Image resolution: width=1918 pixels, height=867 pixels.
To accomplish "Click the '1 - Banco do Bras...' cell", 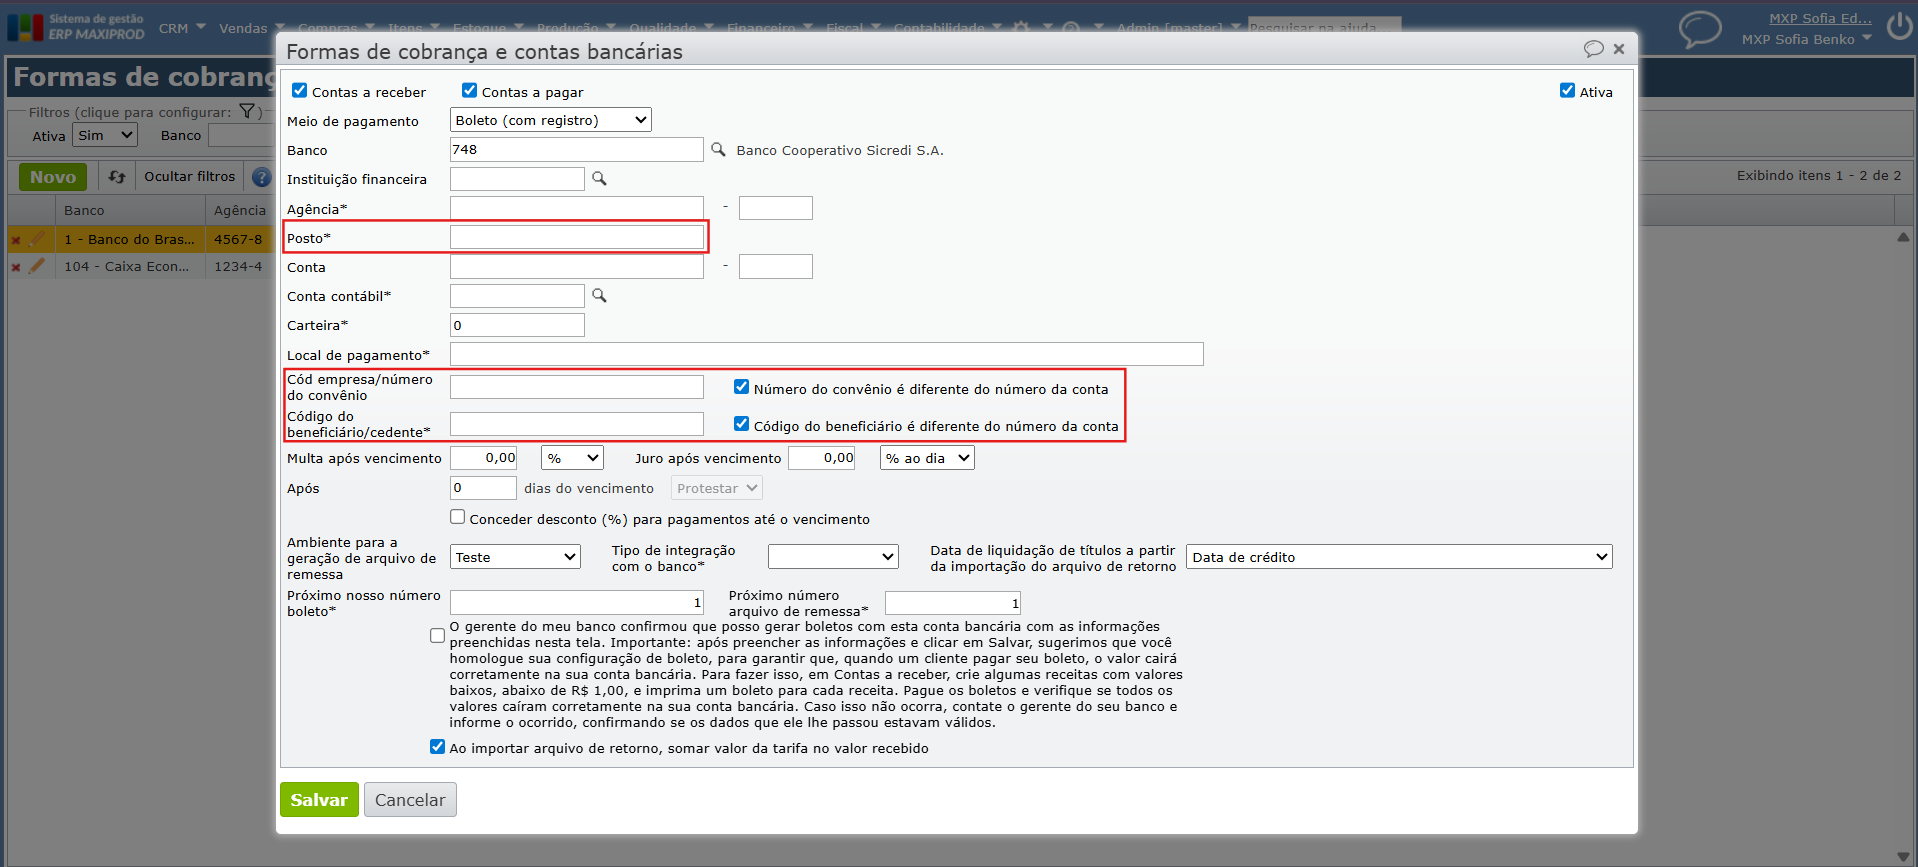I will (130, 240).
